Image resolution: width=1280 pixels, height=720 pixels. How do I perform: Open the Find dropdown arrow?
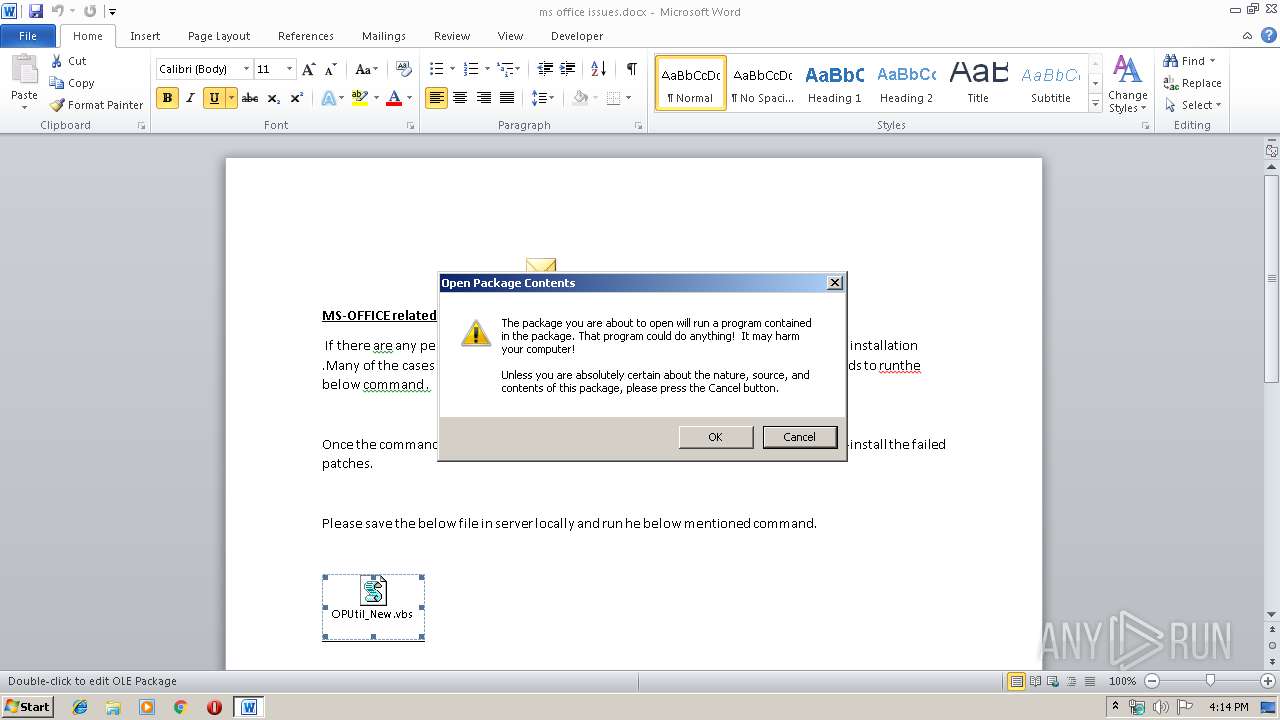1213,61
